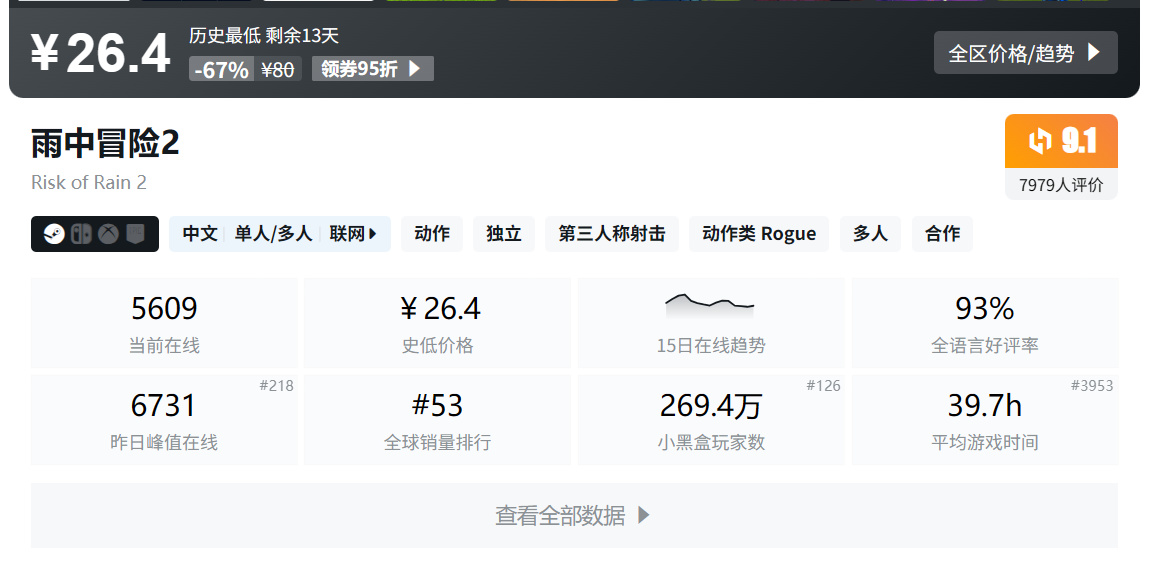The width and height of the screenshot is (1149, 569).
Task: Select the 第三人称射击 genre tag
Action: tap(611, 234)
